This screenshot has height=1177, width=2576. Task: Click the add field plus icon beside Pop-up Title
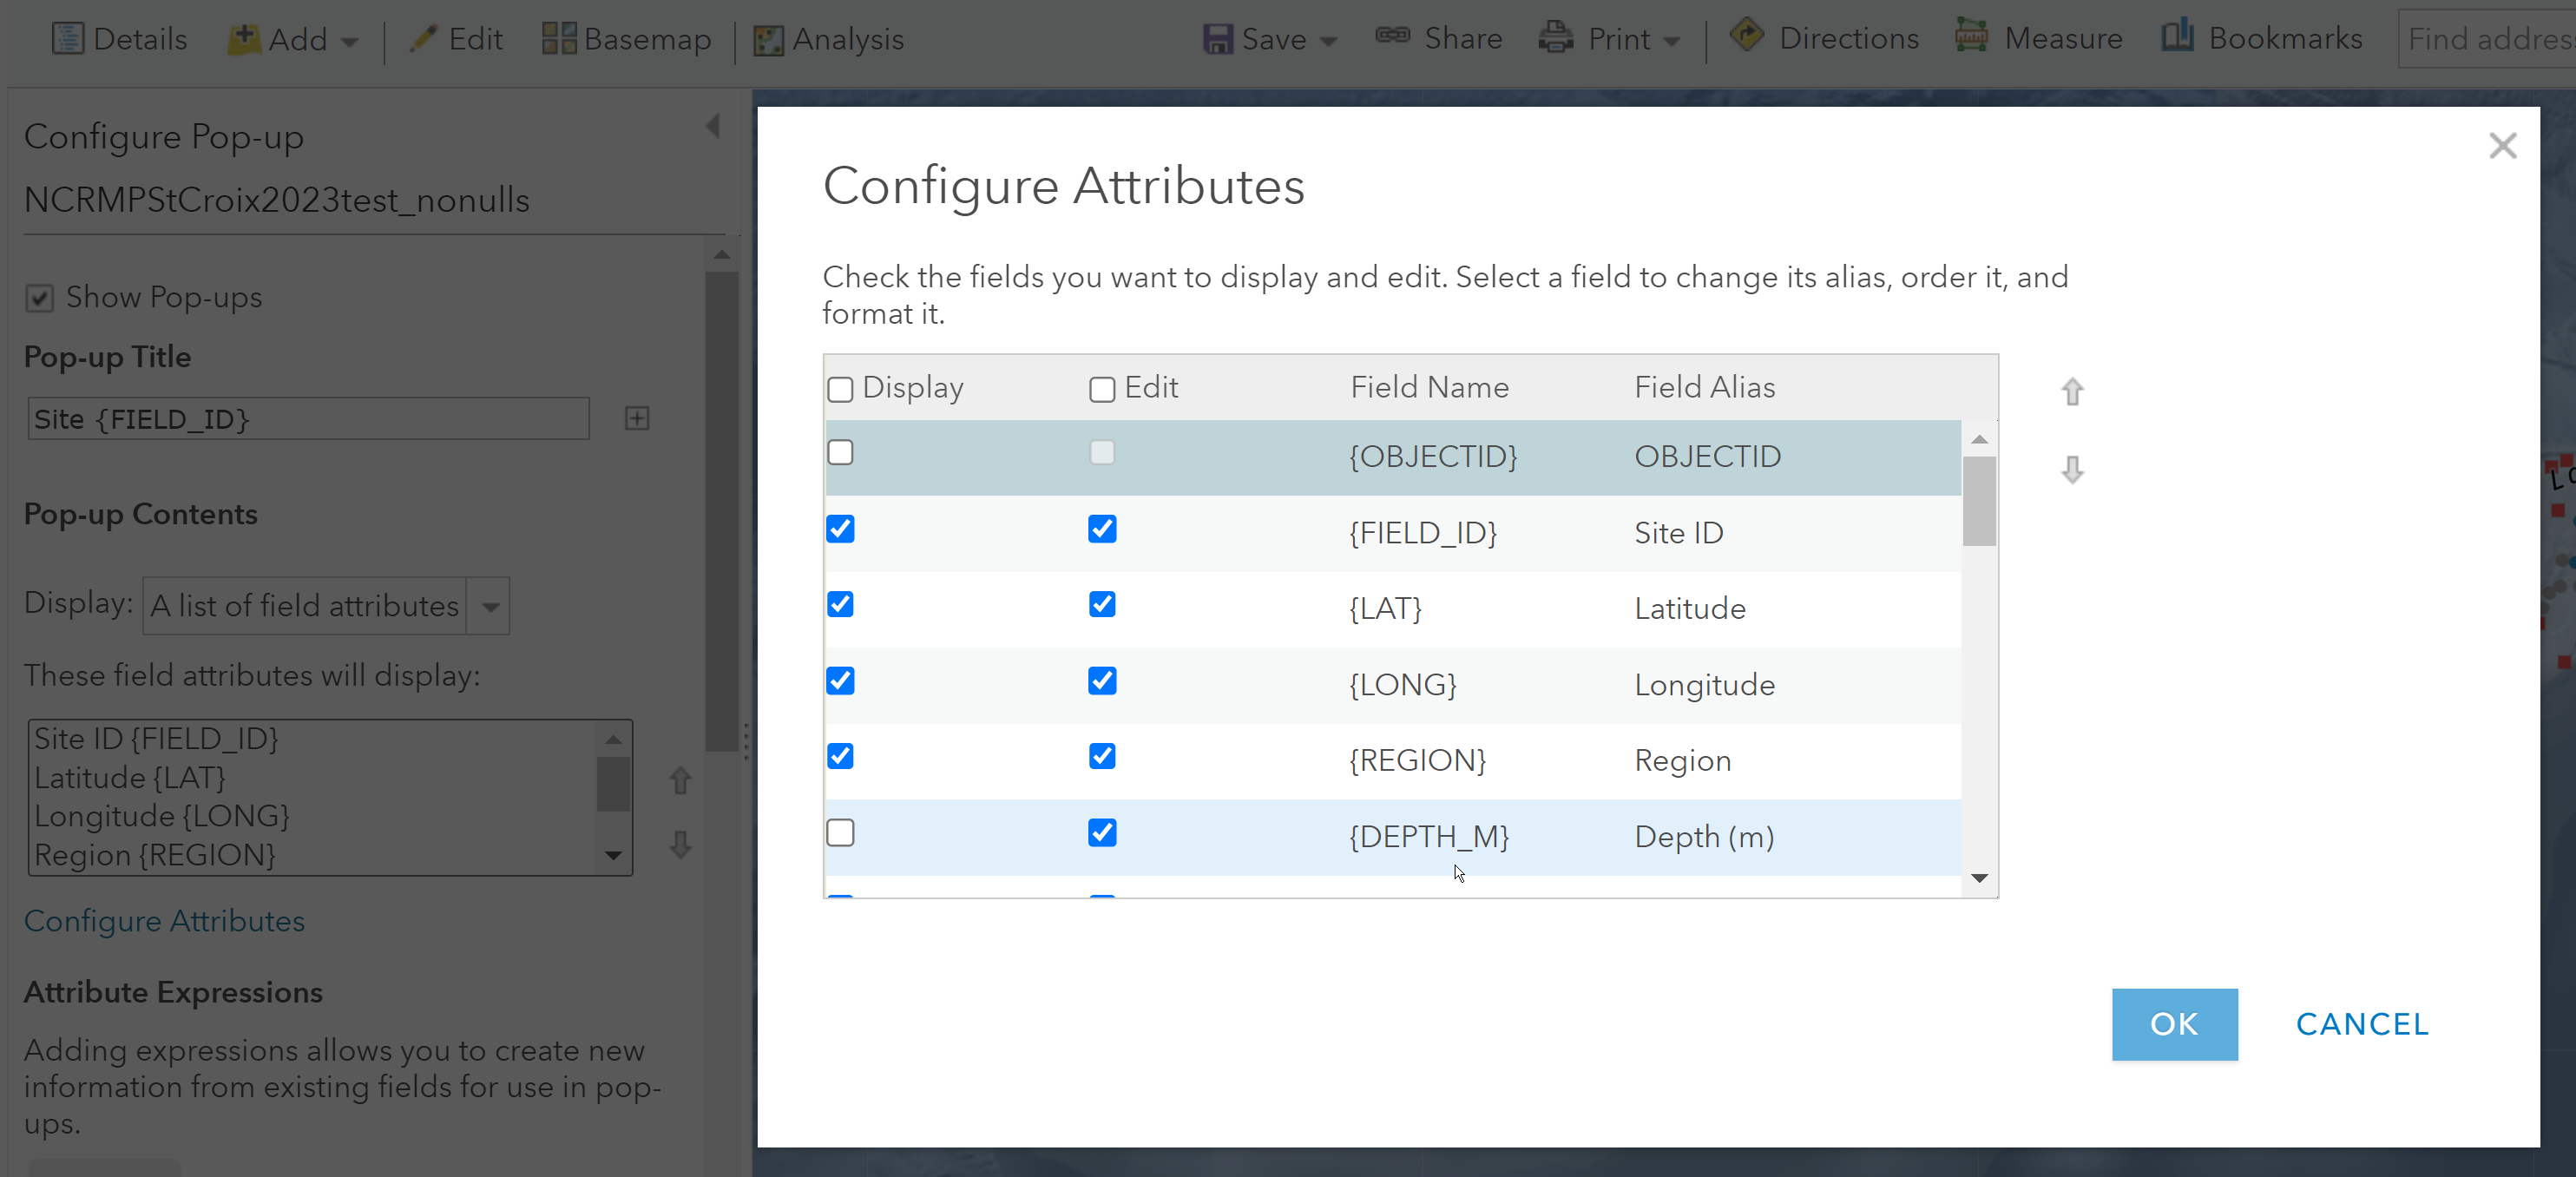pos(637,418)
